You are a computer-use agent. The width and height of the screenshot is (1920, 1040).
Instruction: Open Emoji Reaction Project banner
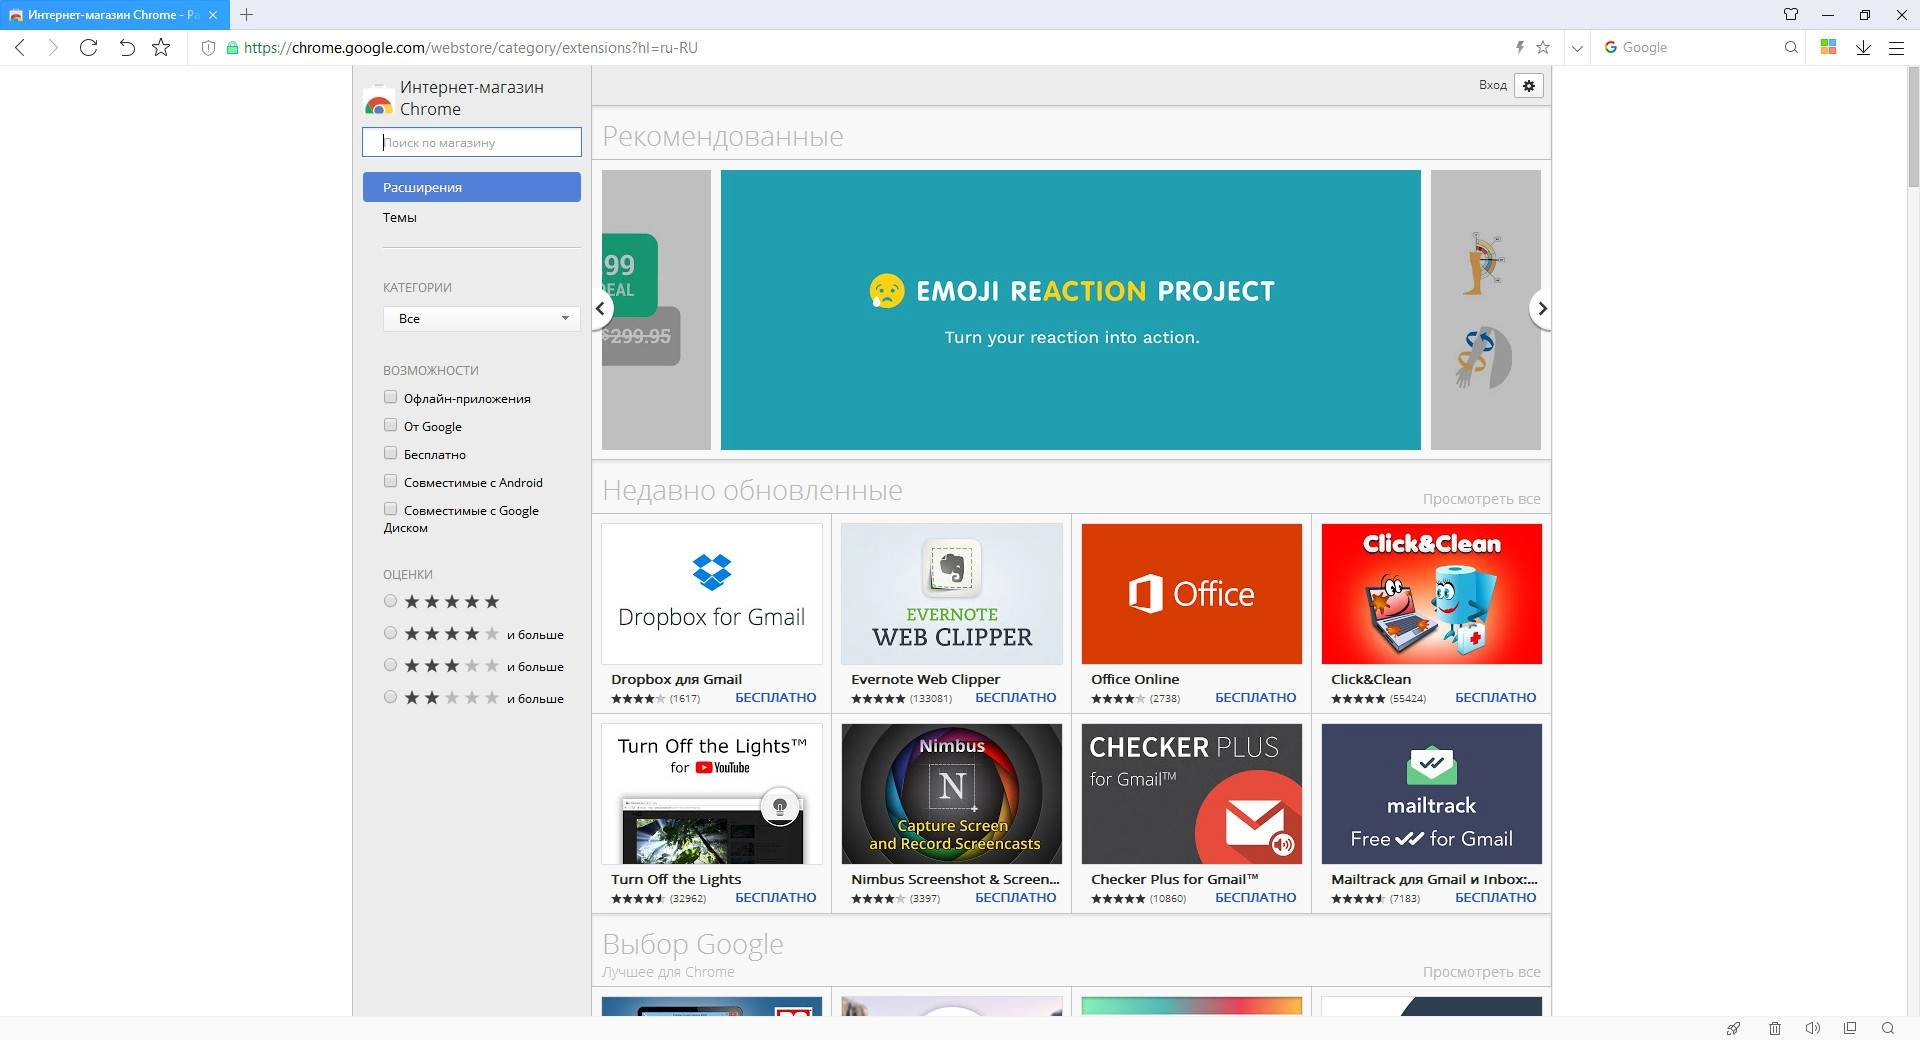click(x=1070, y=310)
